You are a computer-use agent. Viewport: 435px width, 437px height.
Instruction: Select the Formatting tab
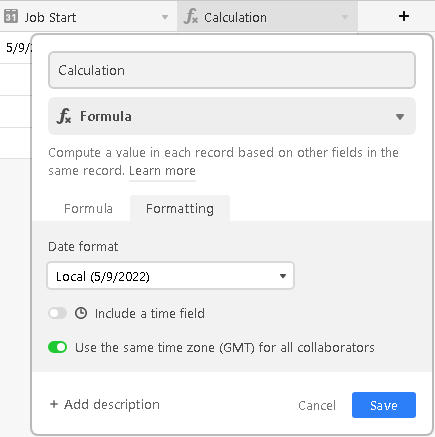click(180, 209)
